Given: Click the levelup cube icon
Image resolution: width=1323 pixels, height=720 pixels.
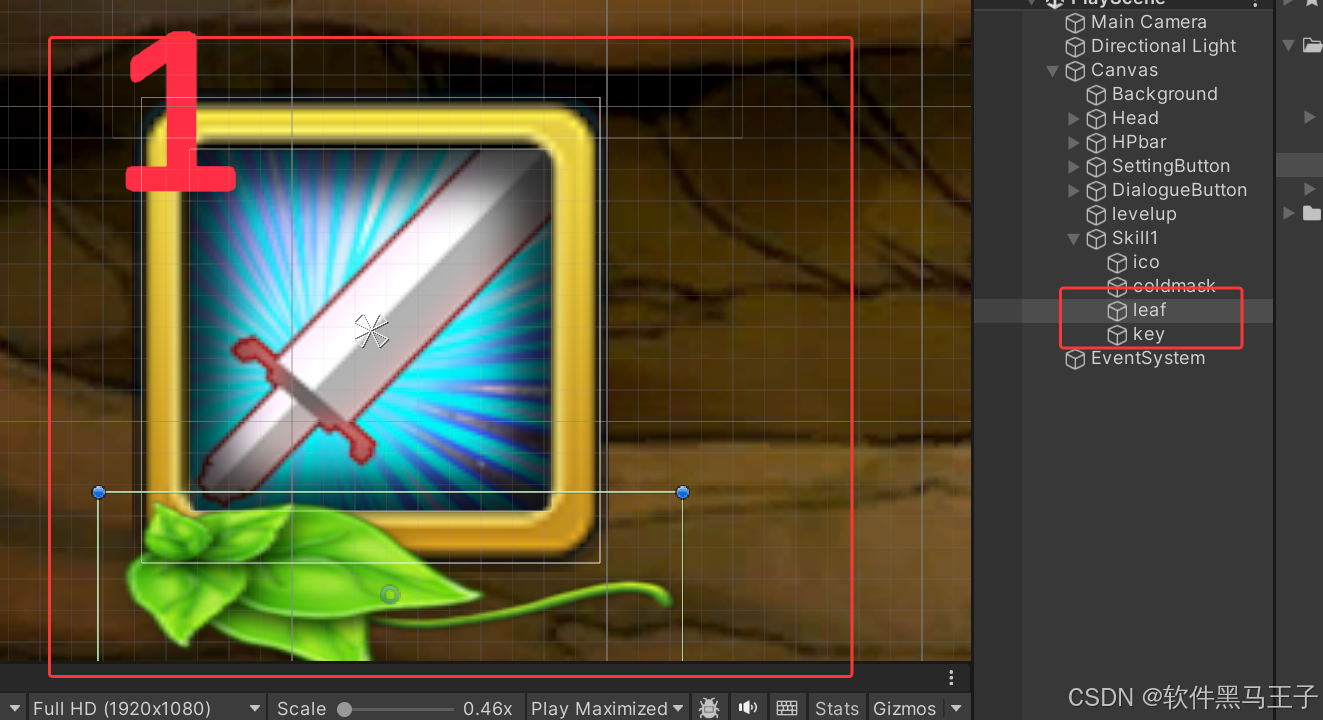Looking at the screenshot, I should 1096,214.
